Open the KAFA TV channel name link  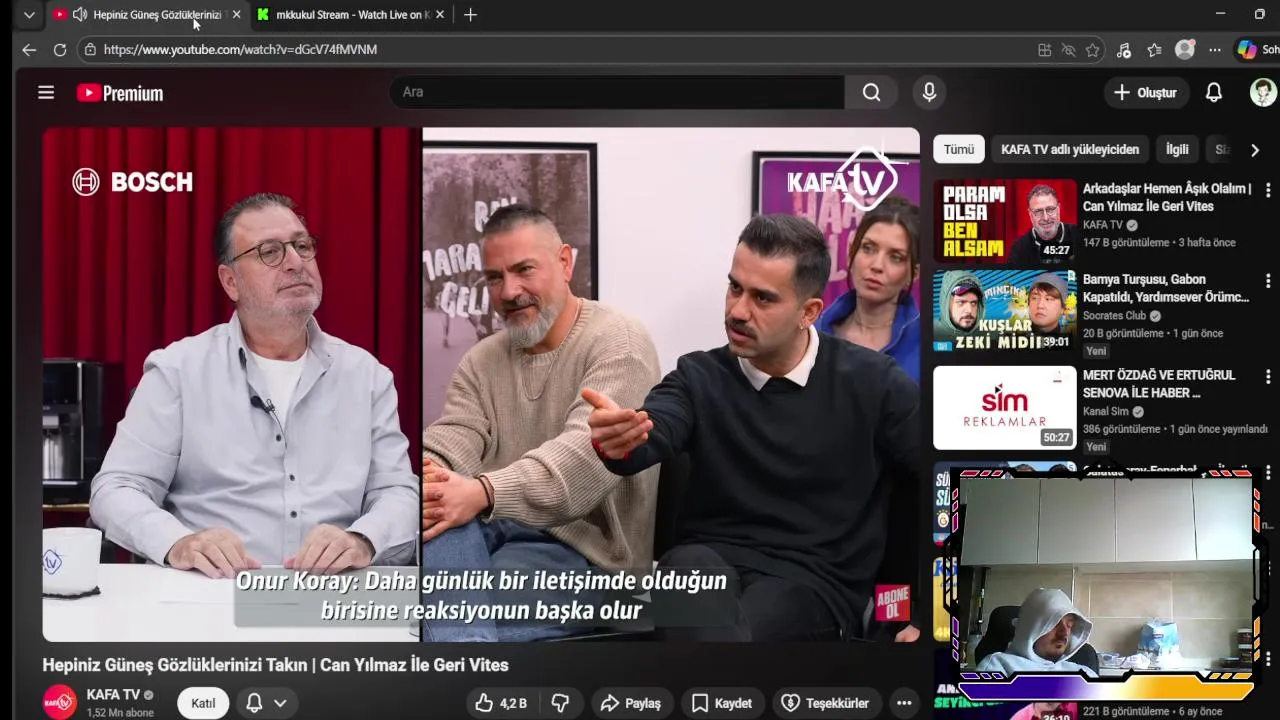point(113,694)
